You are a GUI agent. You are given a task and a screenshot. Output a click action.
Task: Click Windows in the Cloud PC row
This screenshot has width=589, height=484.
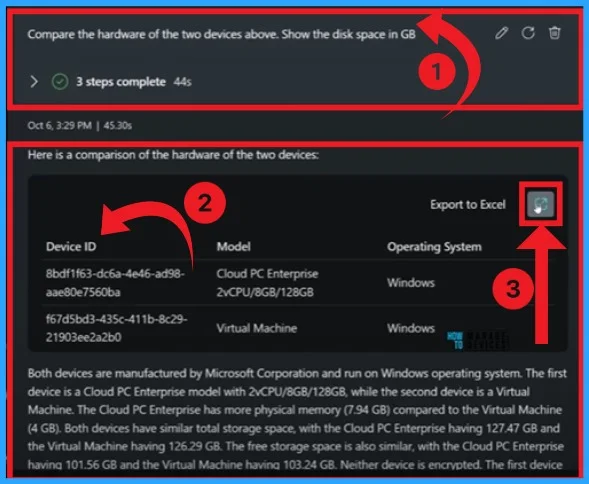pyautogui.click(x=411, y=283)
